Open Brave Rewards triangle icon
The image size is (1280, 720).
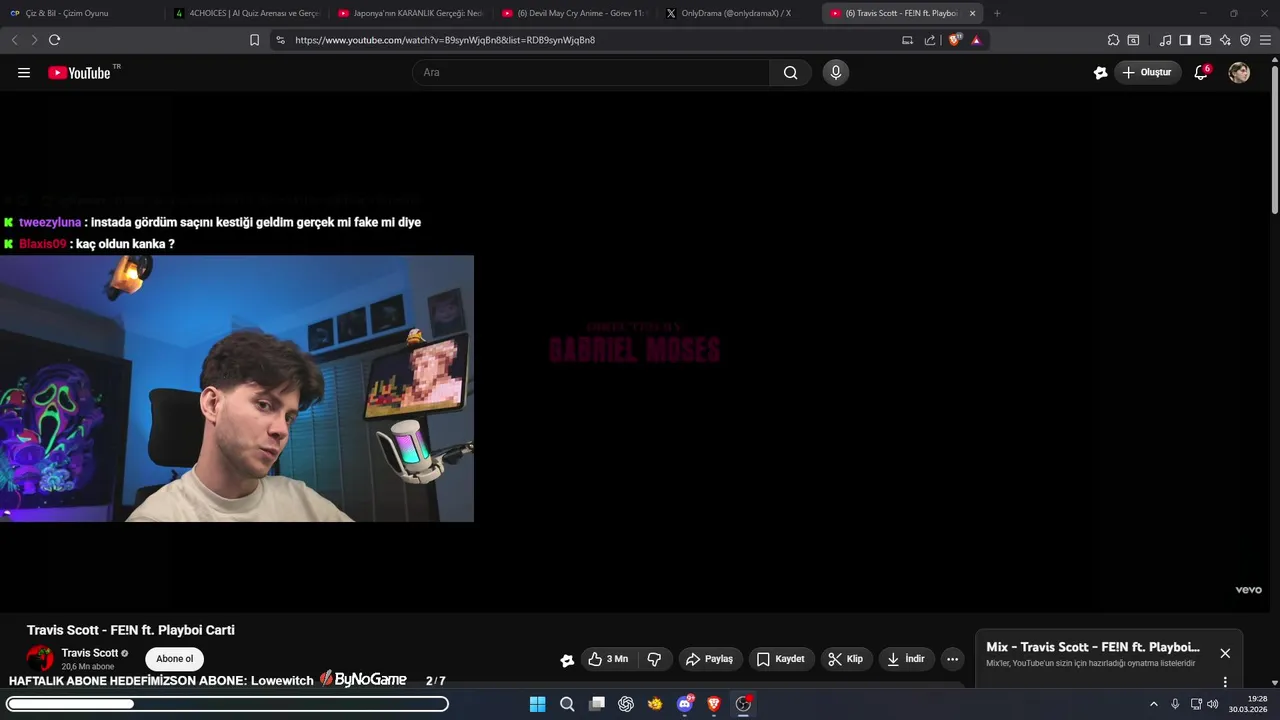coord(976,40)
